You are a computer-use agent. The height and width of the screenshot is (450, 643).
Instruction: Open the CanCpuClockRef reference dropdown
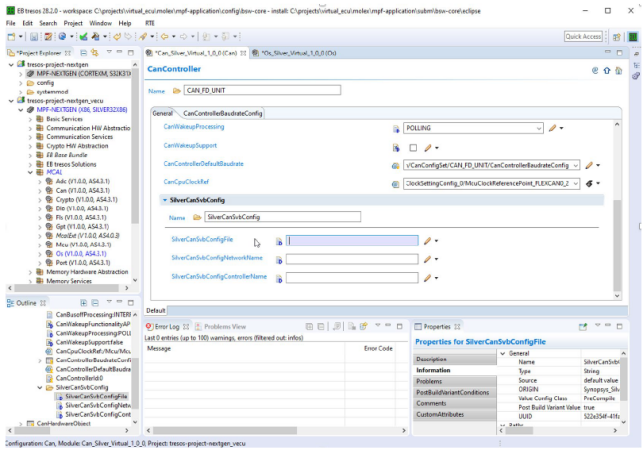575,183
